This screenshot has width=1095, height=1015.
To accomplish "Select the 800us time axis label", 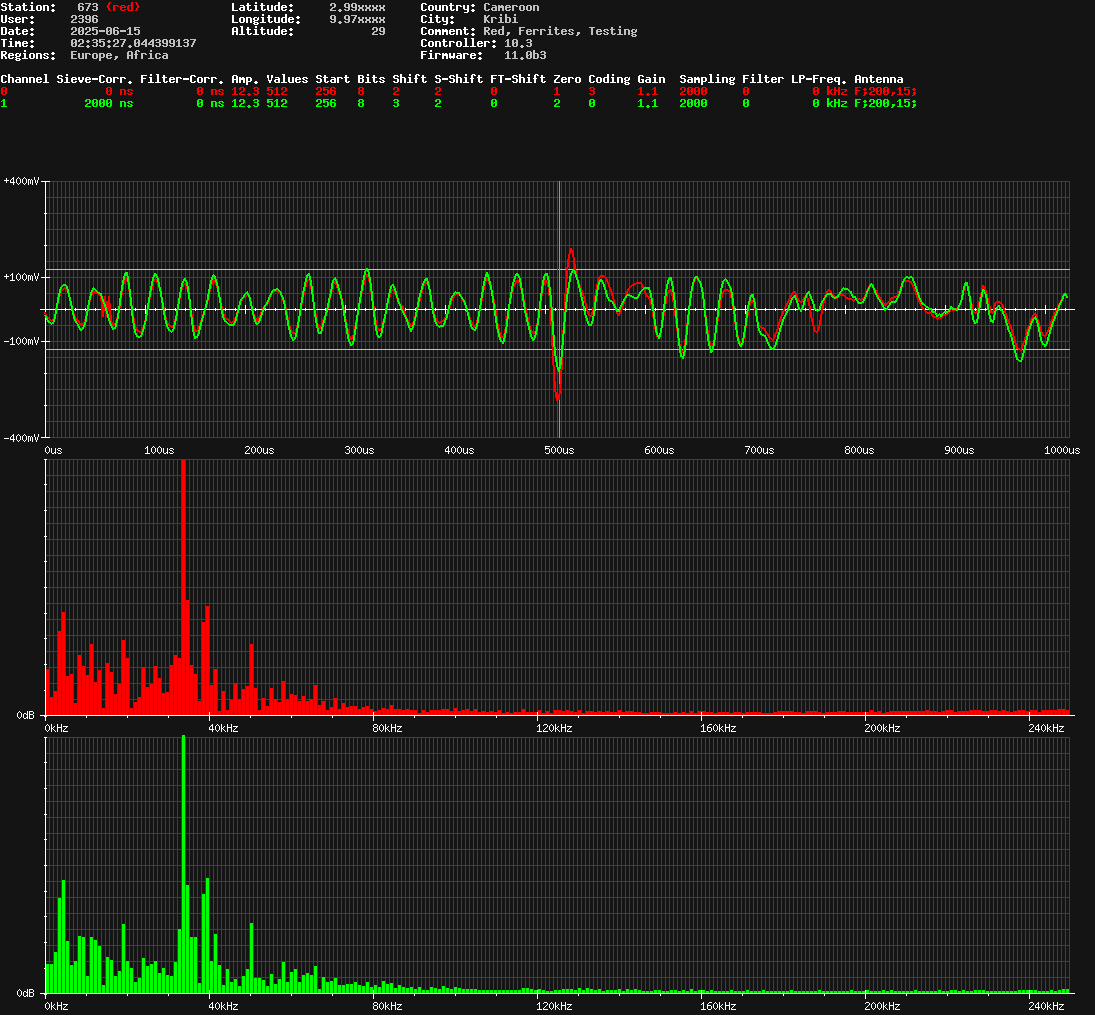I will point(859,451).
